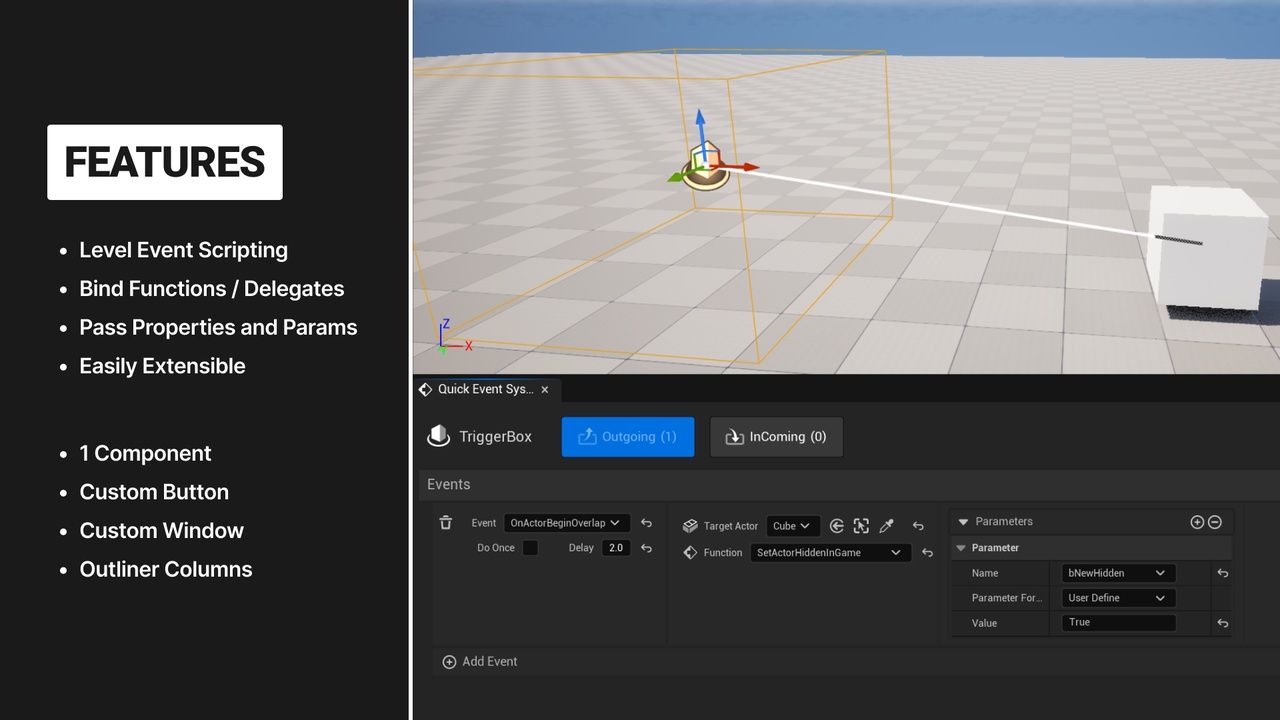Reset the Event selection to default
Screen dimensions: 1280x720
(x=646, y=523)
